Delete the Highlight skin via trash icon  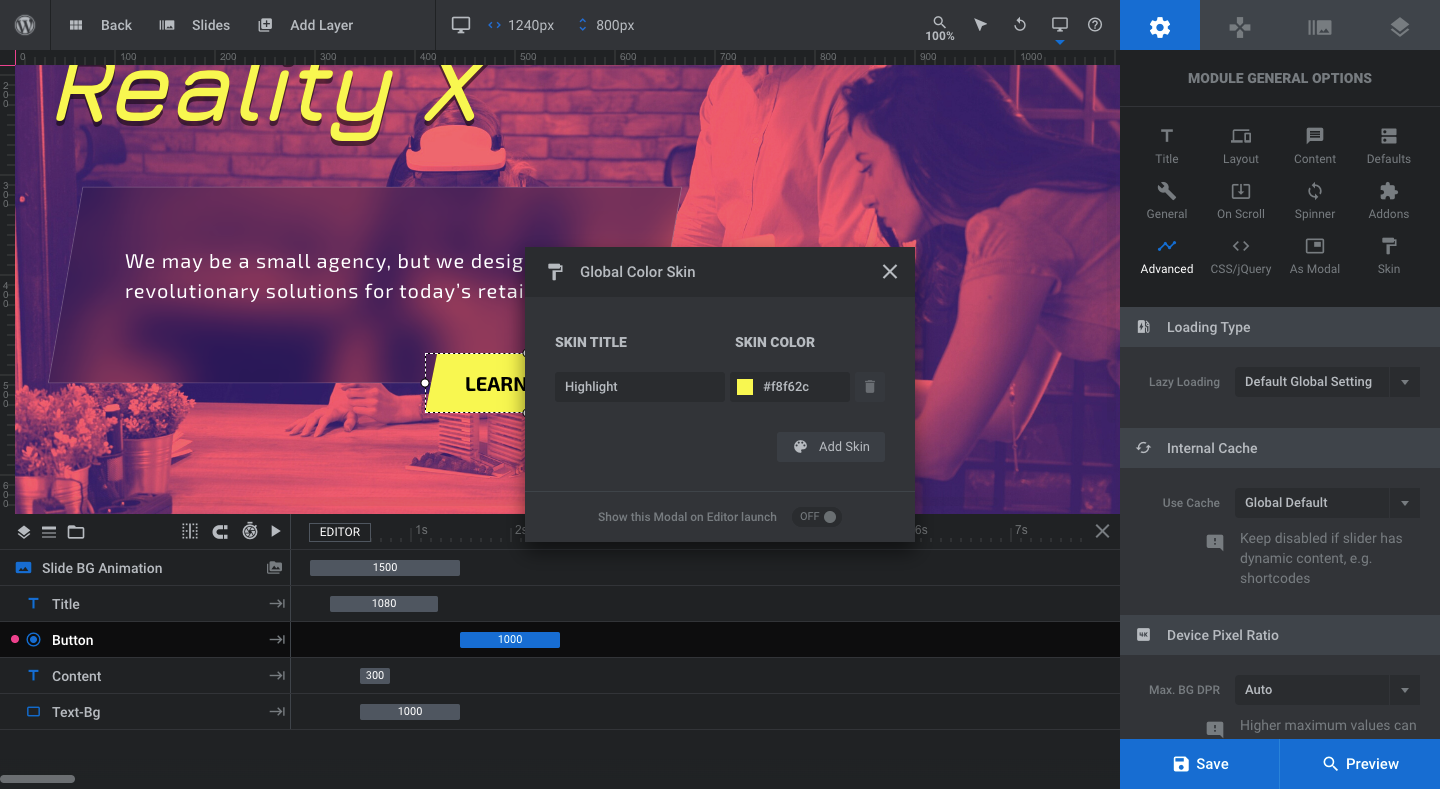pyautogui.click(x=870, y=387)
